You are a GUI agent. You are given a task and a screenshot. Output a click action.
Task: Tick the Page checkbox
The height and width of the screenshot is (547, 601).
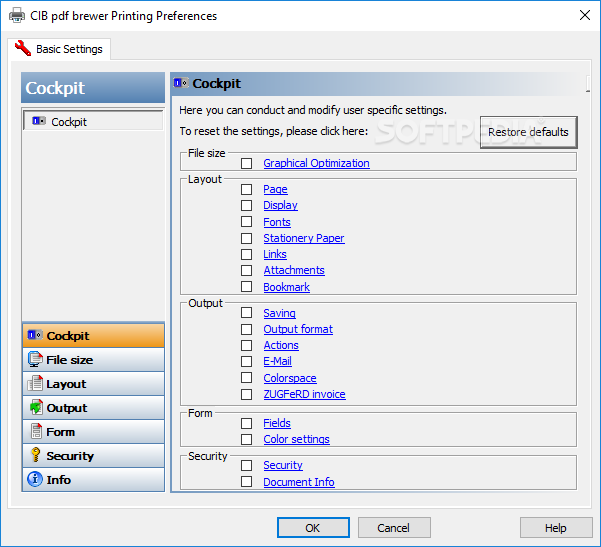246,189
